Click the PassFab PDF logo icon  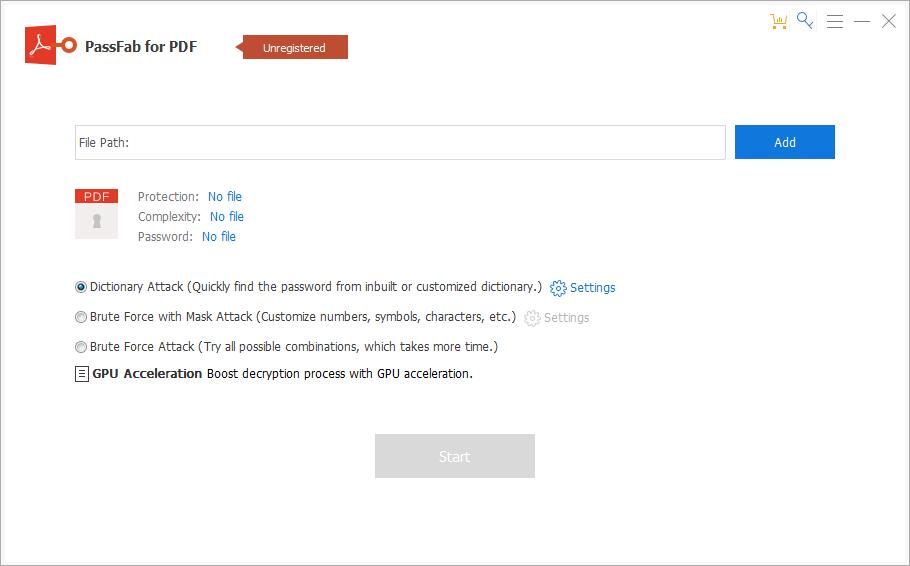49,46
